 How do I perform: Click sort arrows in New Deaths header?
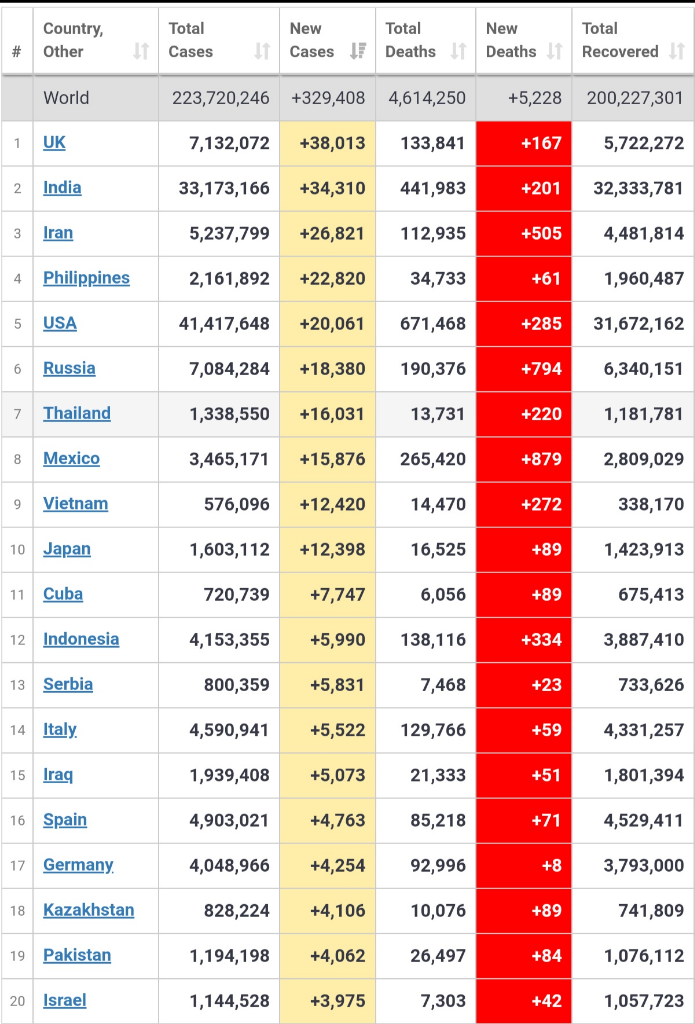[x=554, y=51]
